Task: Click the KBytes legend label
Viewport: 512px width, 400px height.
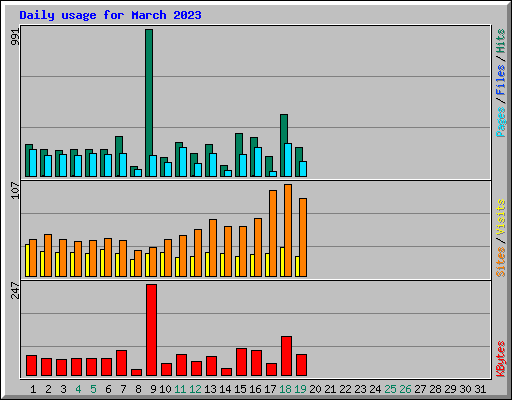Action: tap(500, 359)
